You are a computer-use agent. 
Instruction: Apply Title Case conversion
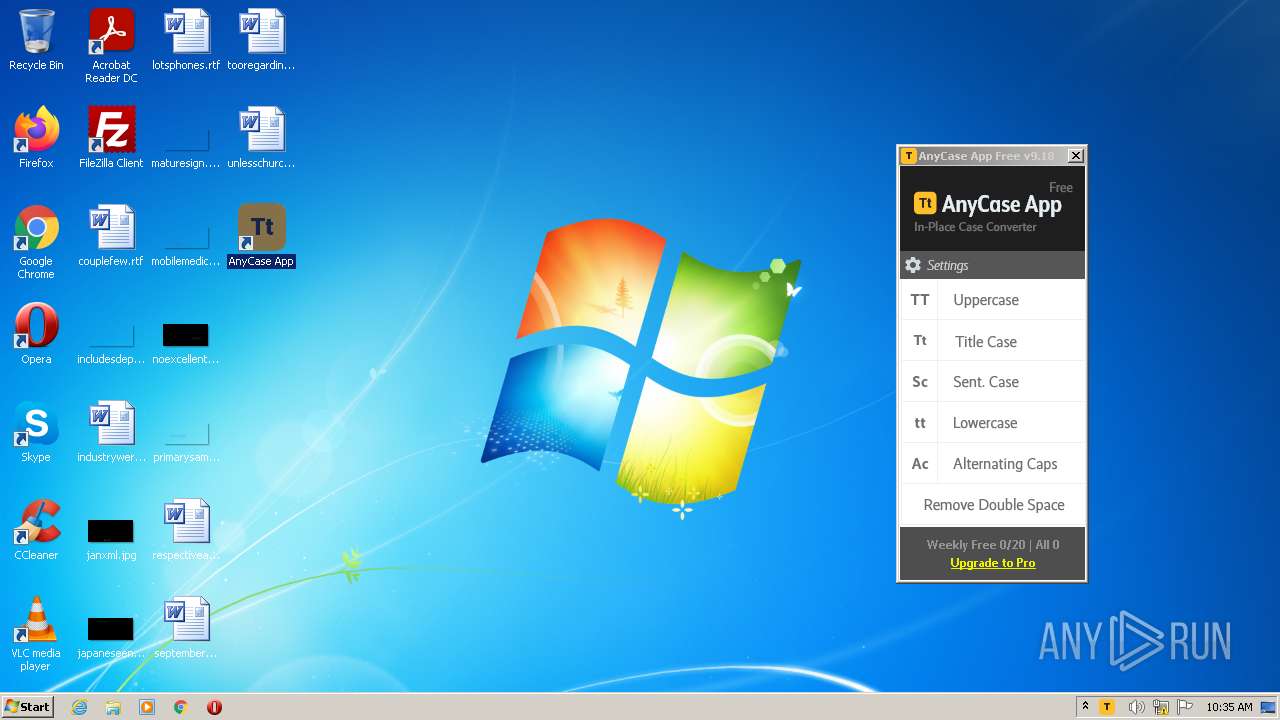tap(992, 341)
